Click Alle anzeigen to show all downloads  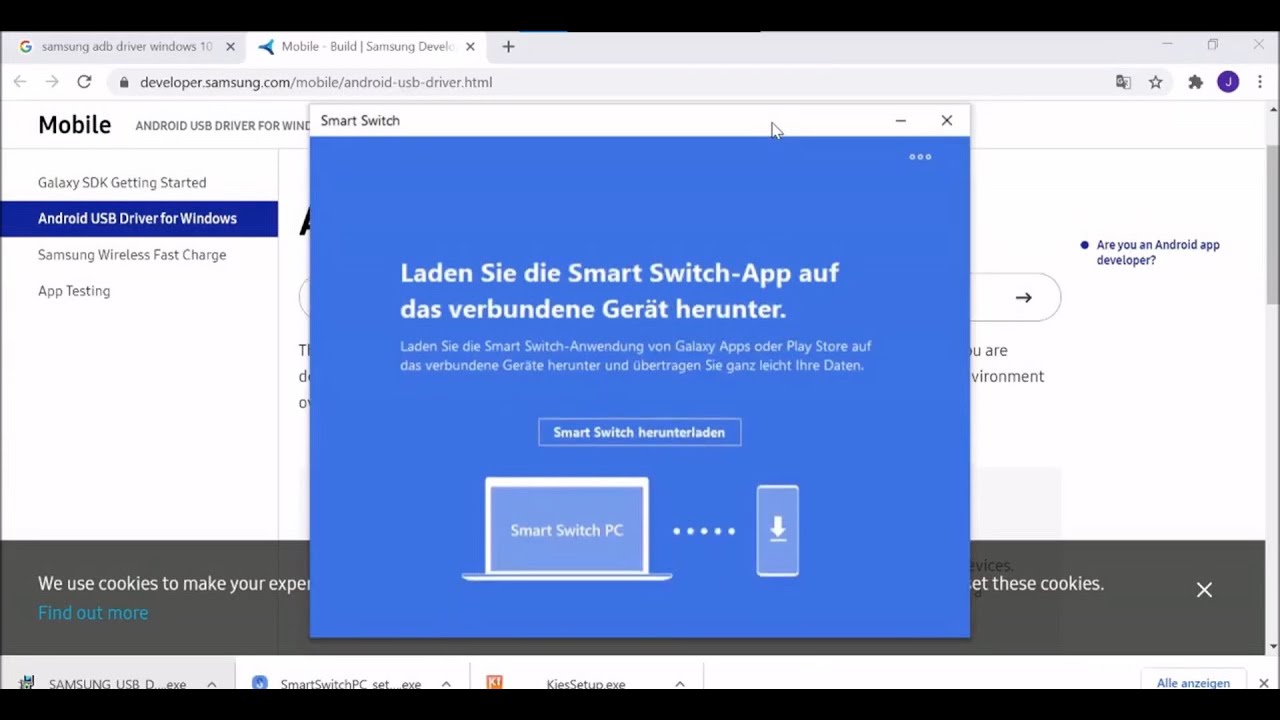tap(1193, 683)
